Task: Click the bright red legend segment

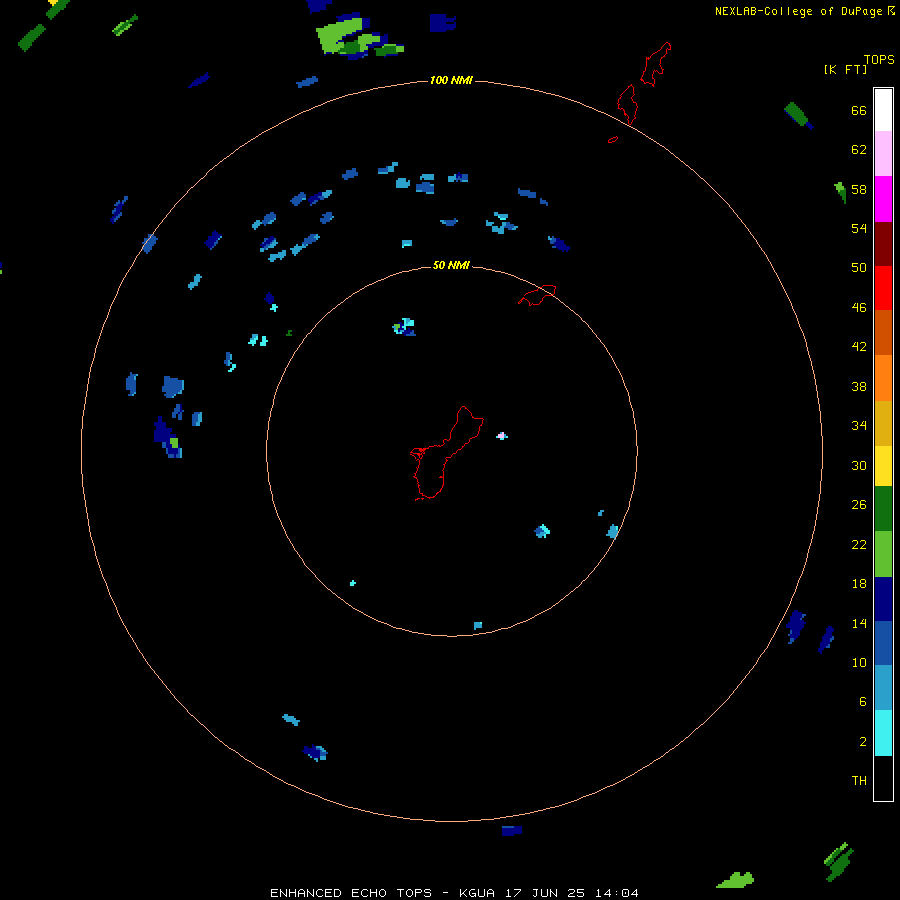Action: pos(883,288)
